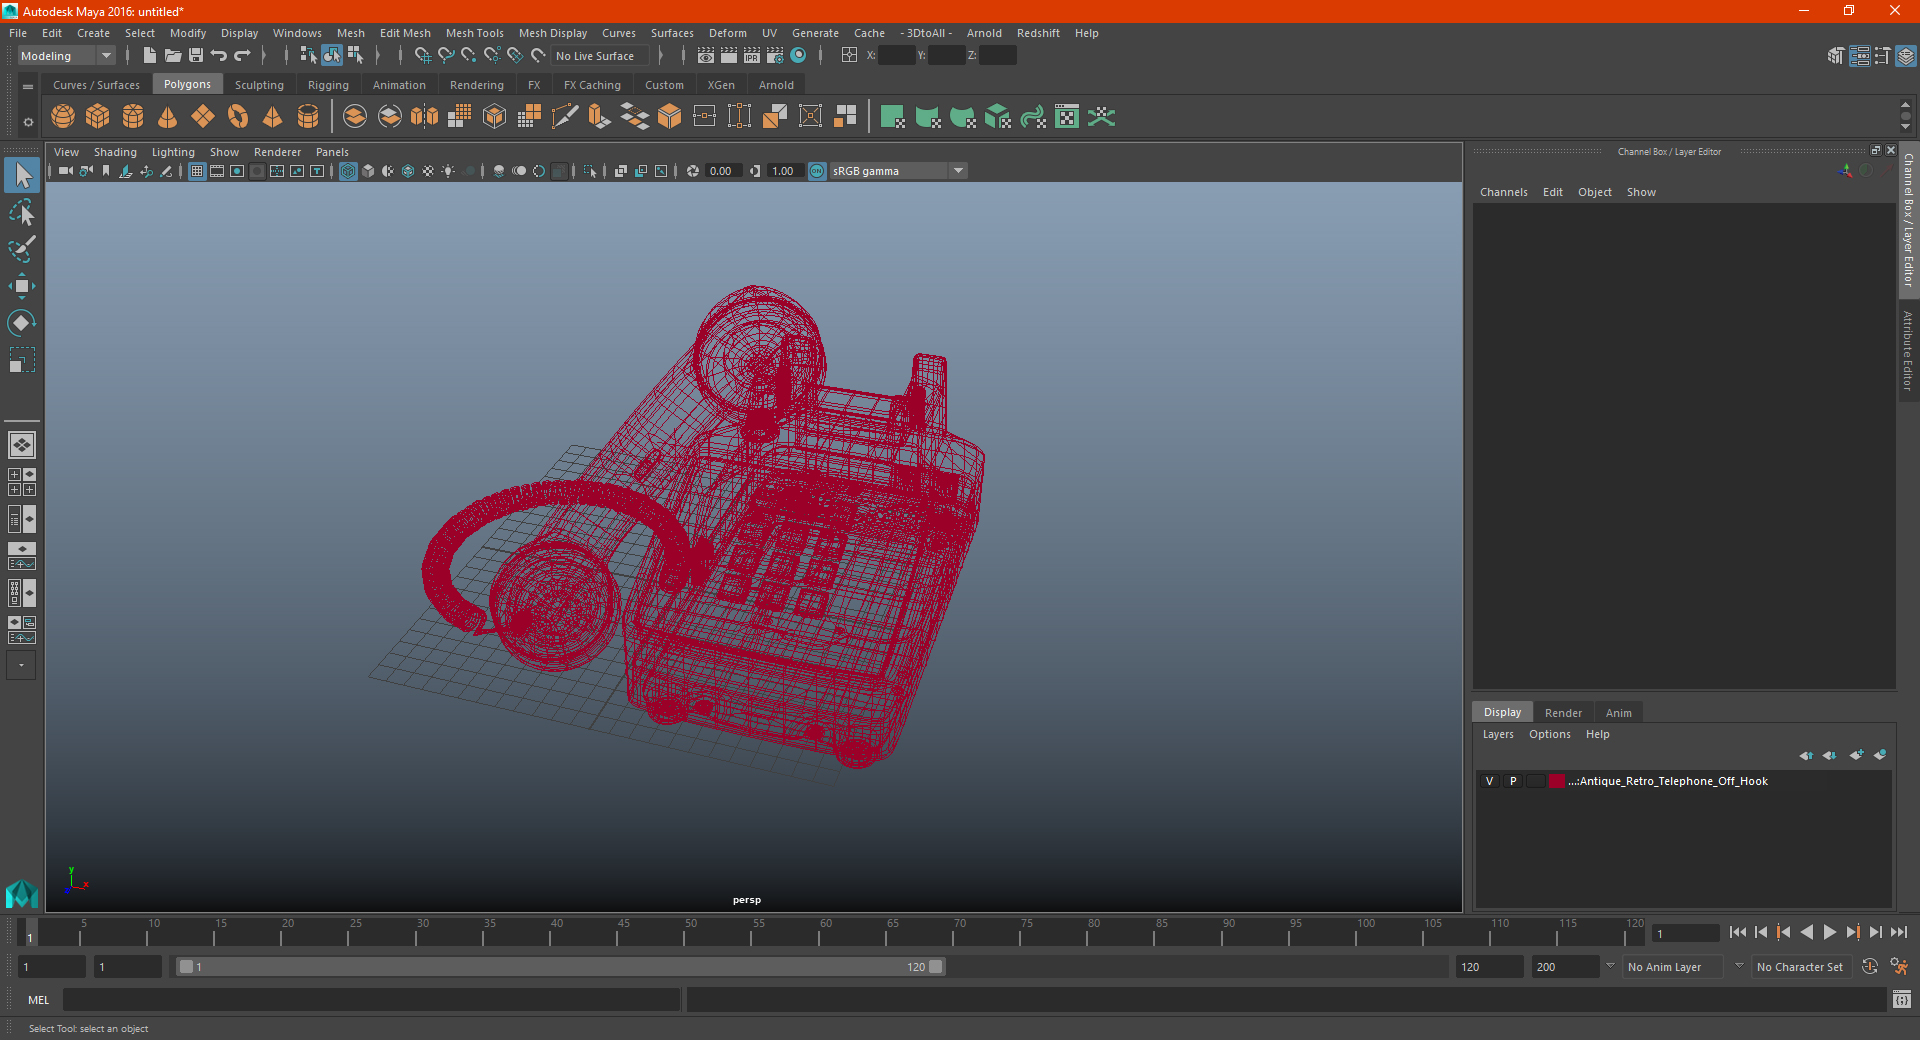1920x1040 pixels.
Task: Open the Panels viewport menu
Action: 332,152
